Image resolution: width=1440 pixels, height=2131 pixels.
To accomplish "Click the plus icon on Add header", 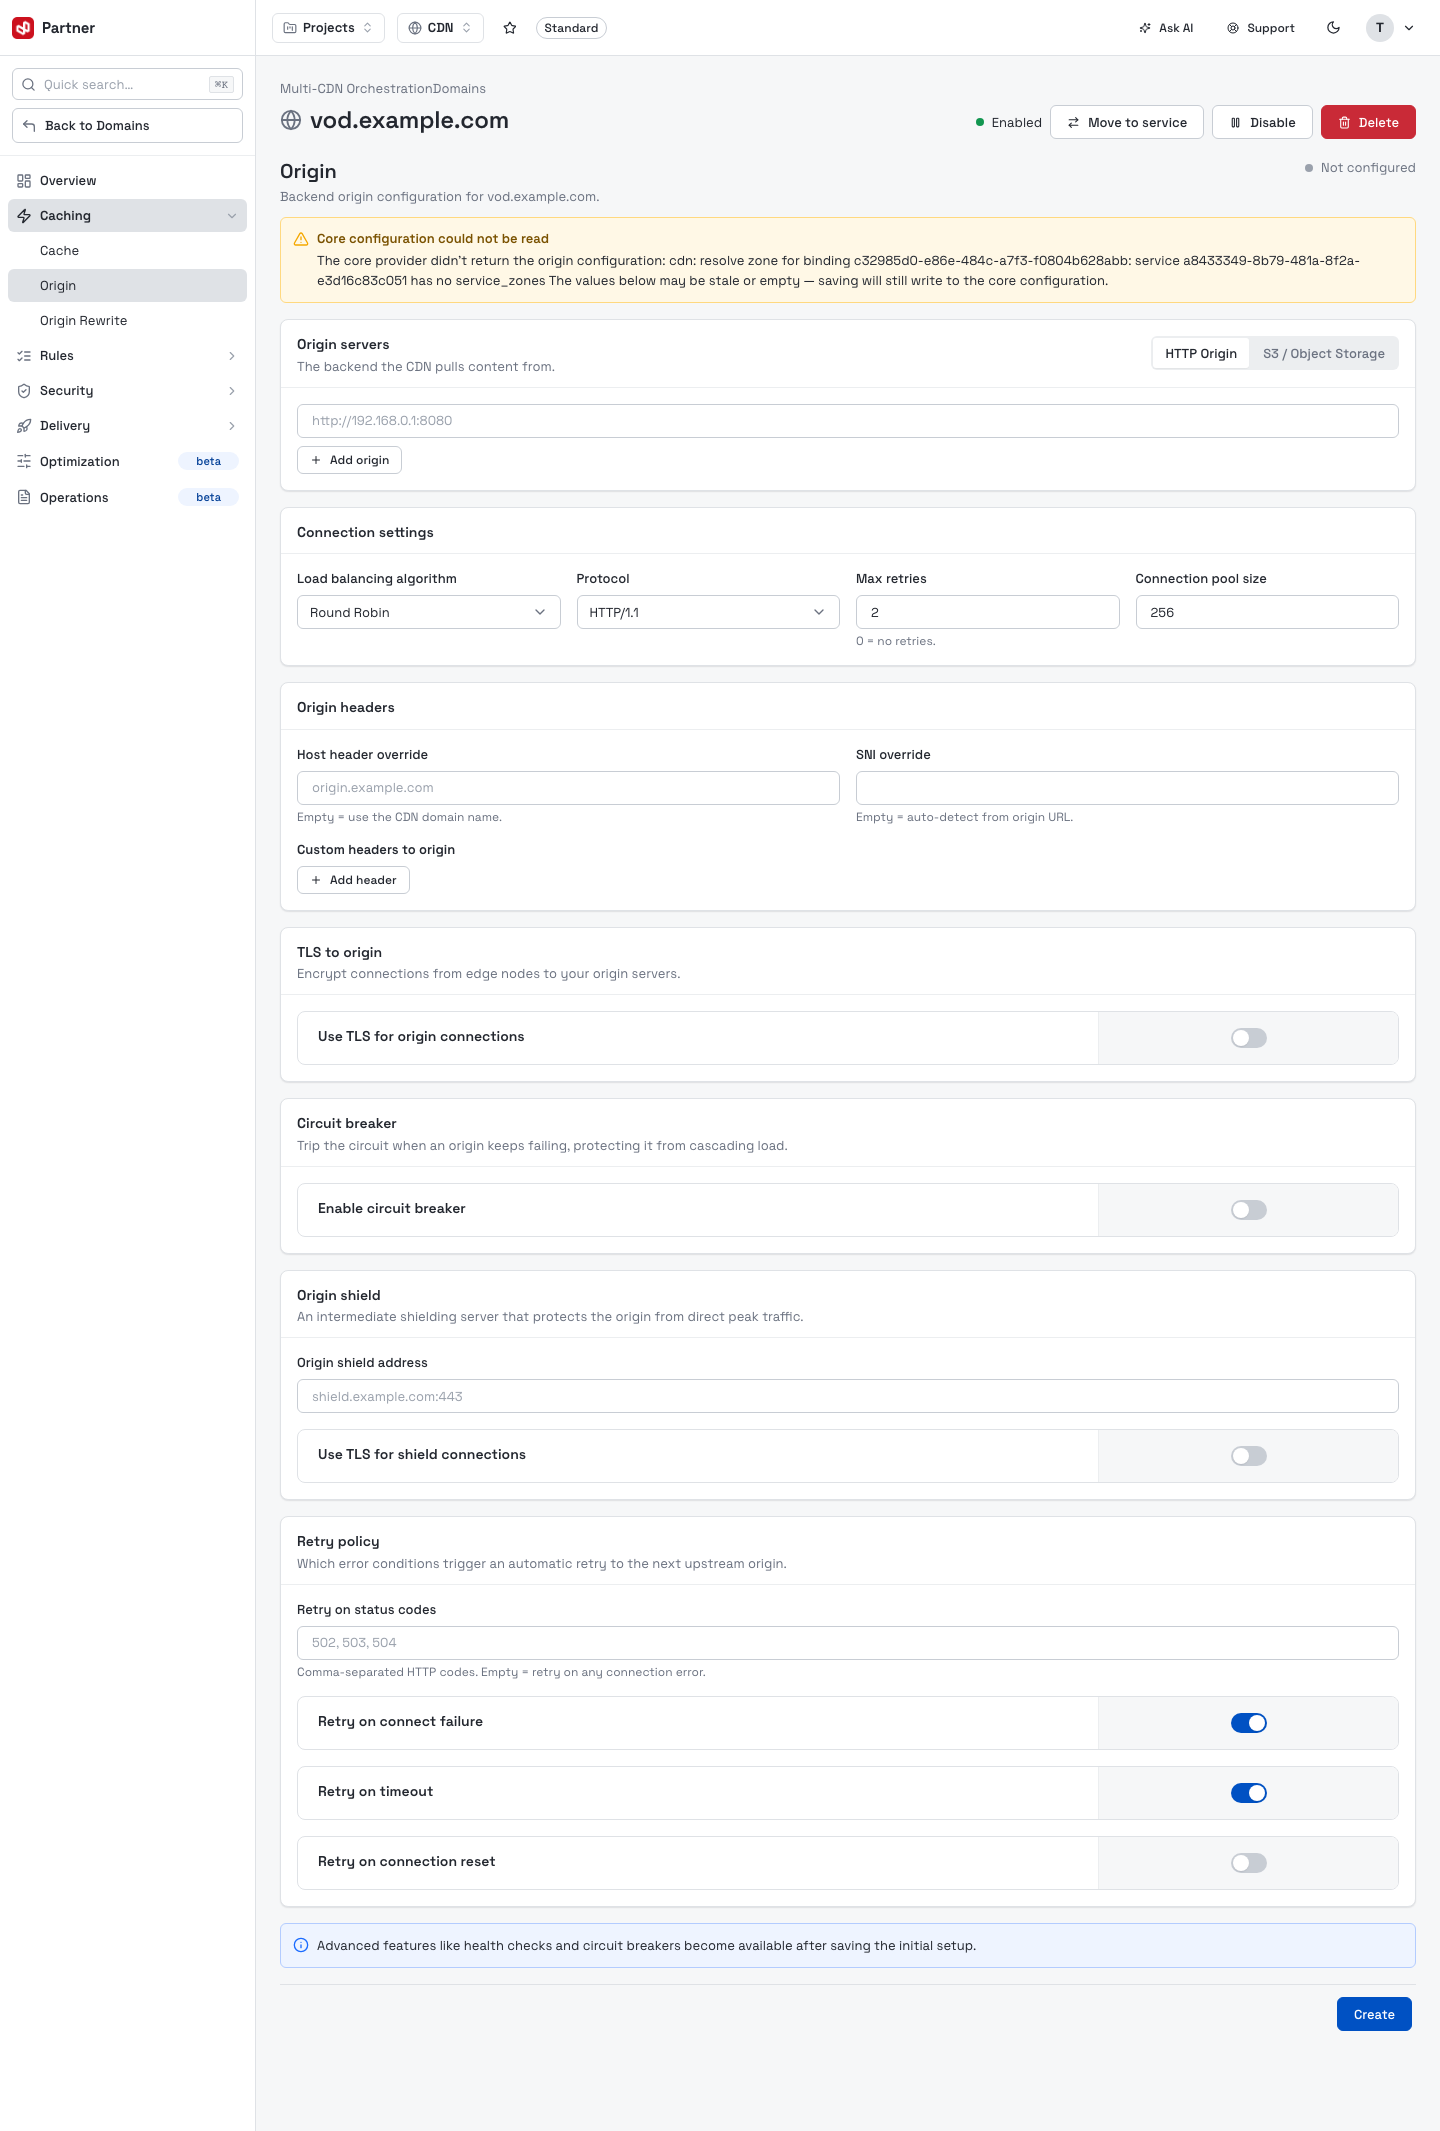I will point(316,880).
